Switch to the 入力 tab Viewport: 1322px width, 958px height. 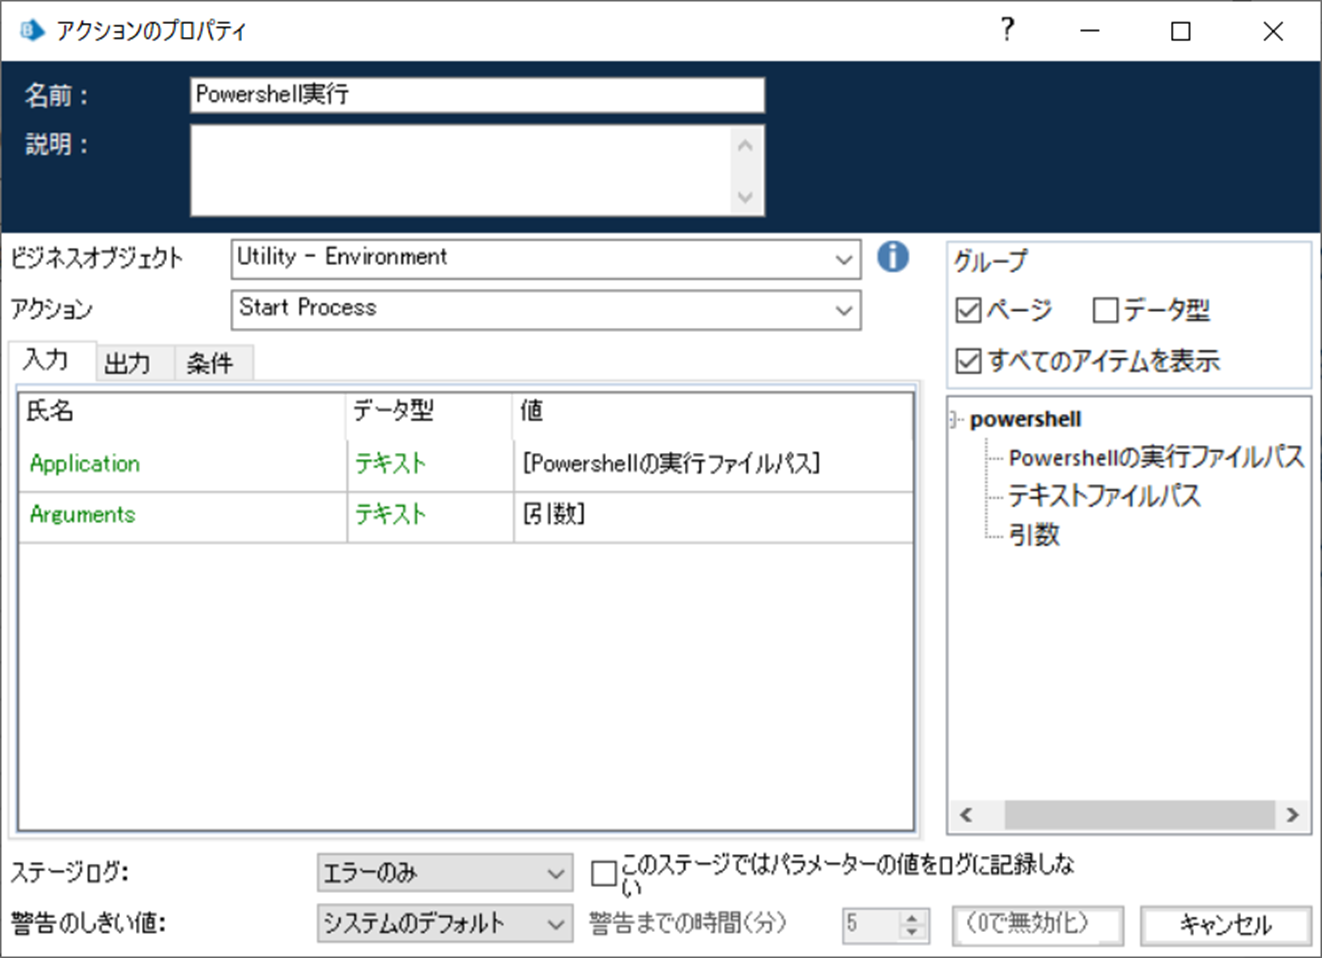46,360
